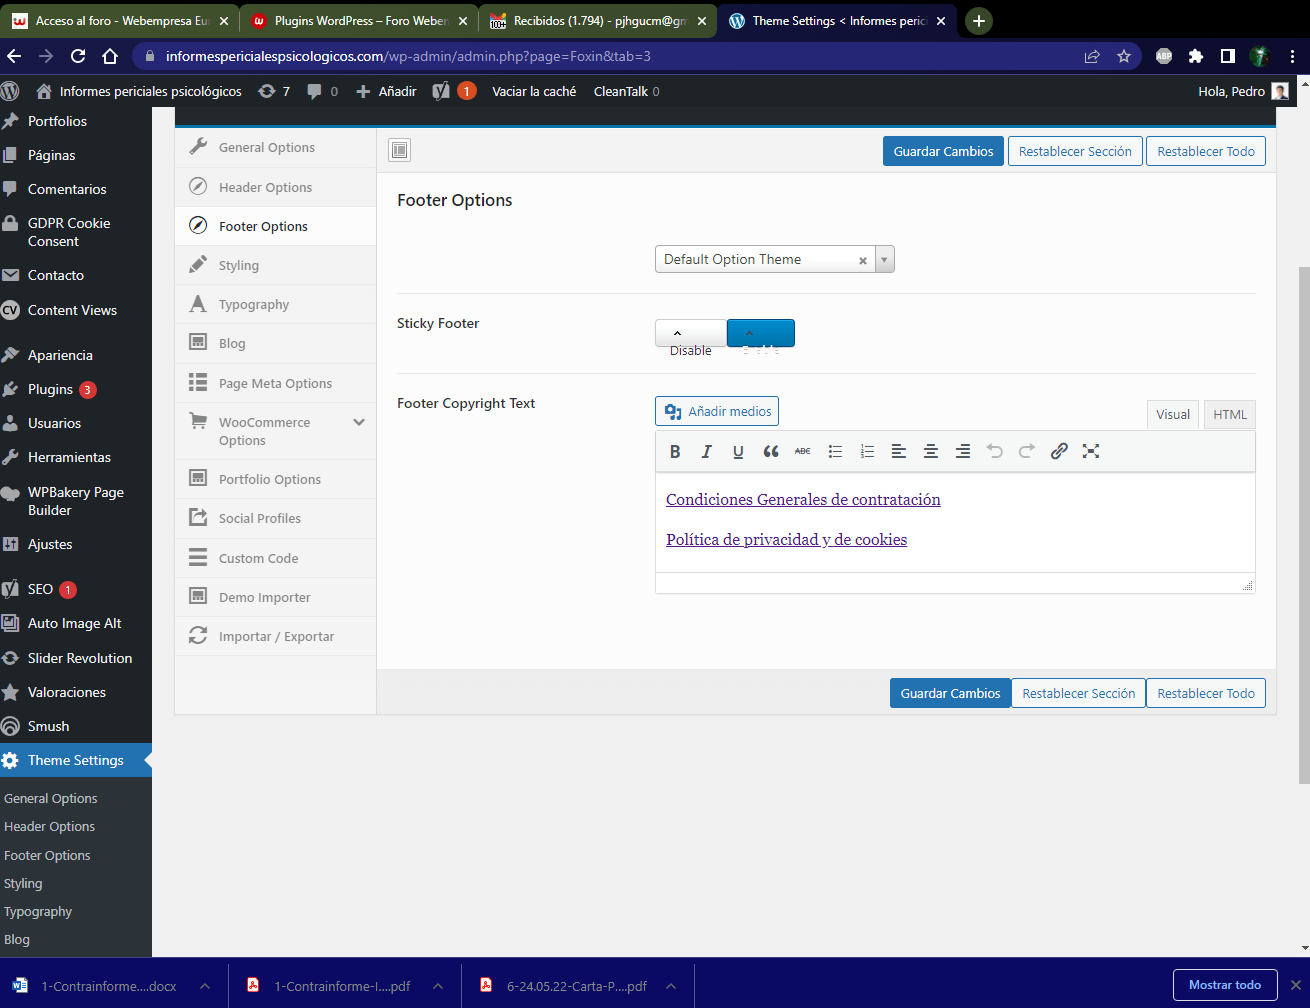
Task: Apply strikethrough in the footer editor toolbar
Action: click(803, 451)
